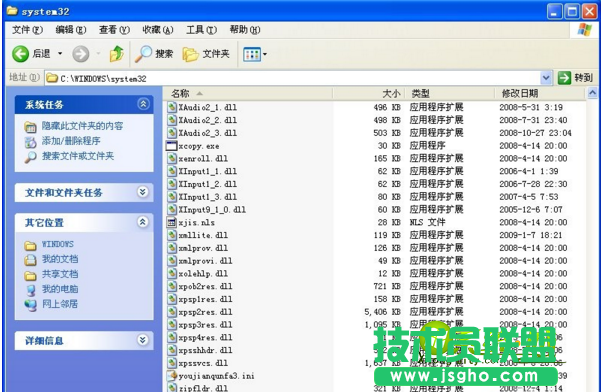The height and width of the screenshot is (392, 601).
Task: Select file XAudio2_3.dll
Action: (x=207, y=133)
